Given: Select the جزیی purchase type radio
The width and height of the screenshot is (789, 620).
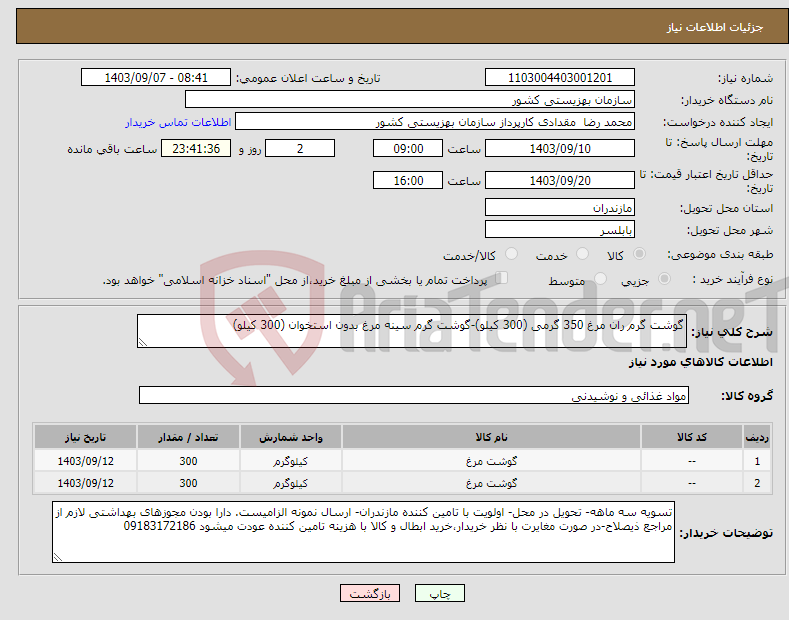Looking at the screenshot, I should pos(664,278).
